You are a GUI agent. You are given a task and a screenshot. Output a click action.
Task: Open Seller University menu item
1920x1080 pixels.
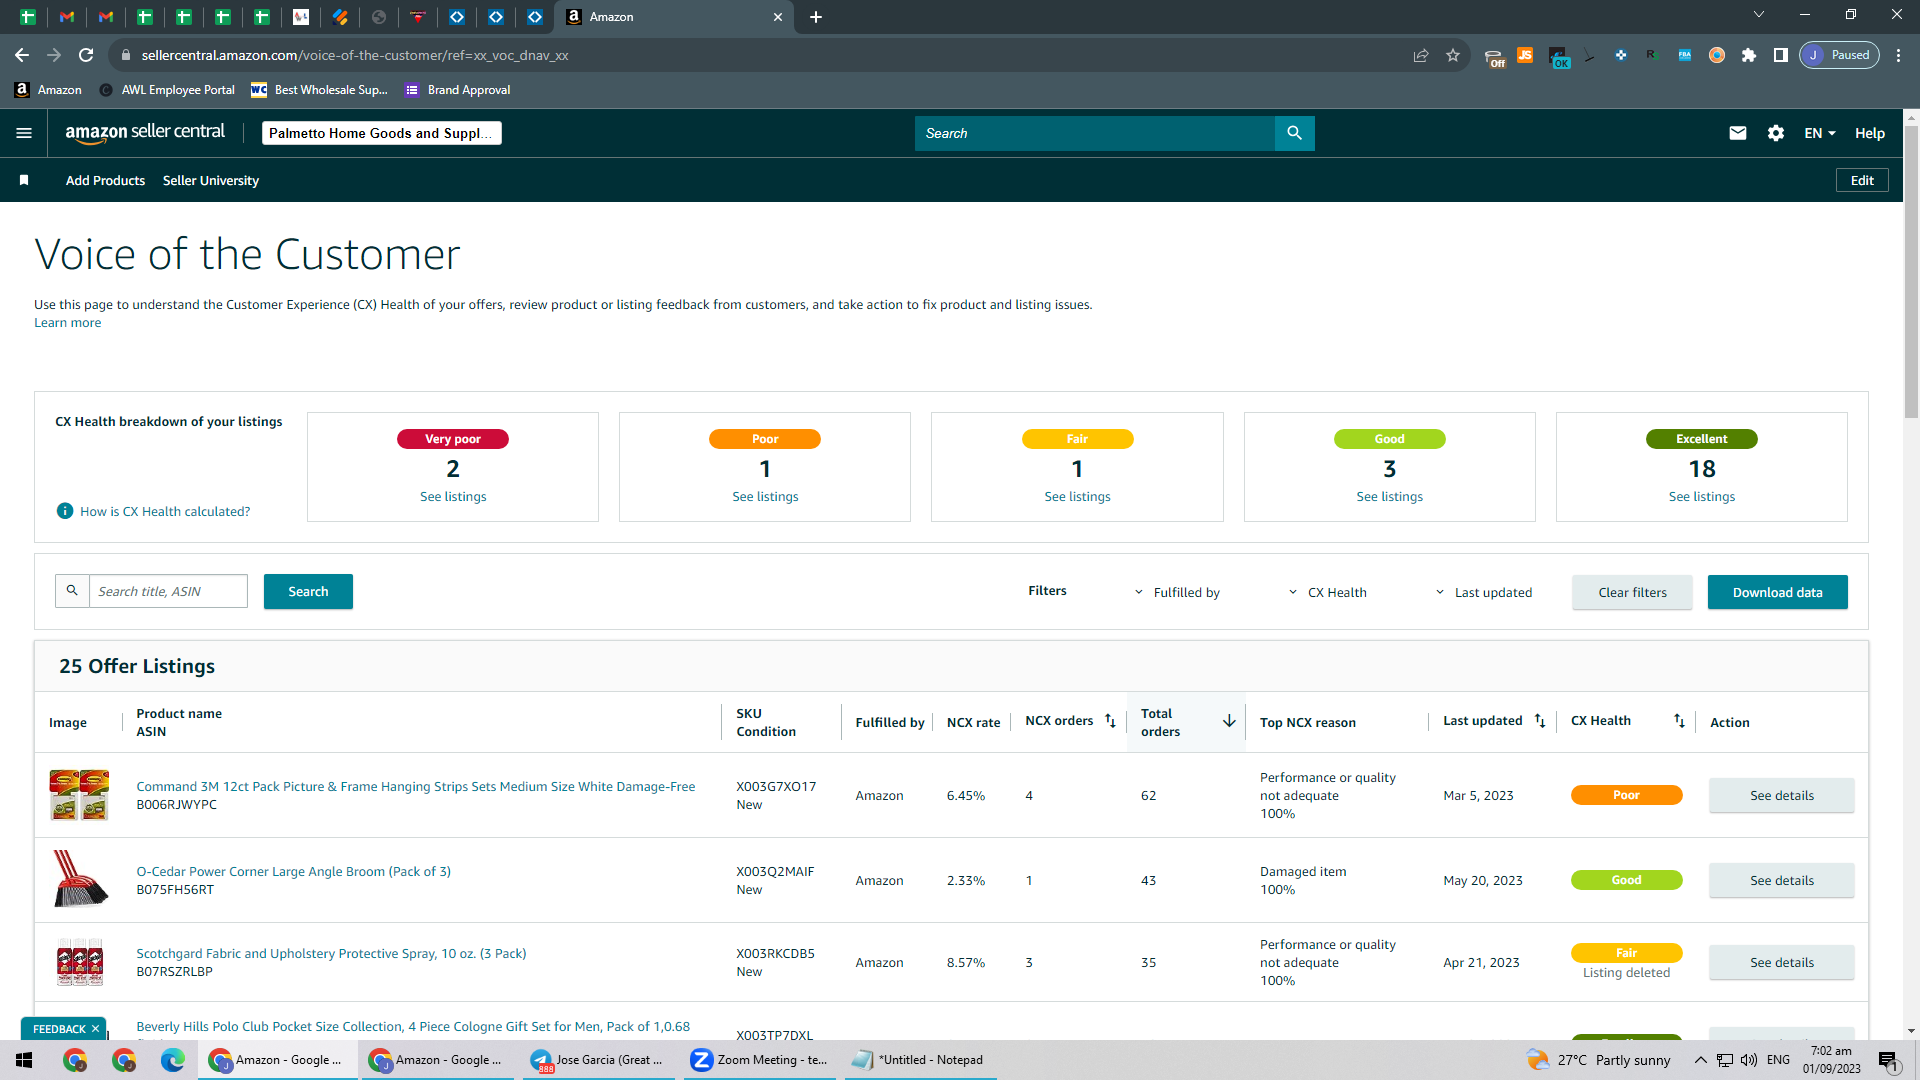[x=211, y=180]
